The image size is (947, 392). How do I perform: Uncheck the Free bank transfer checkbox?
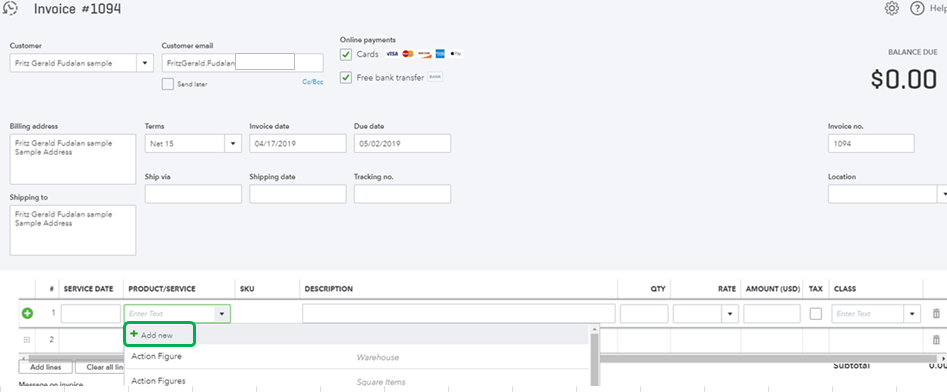345,78
